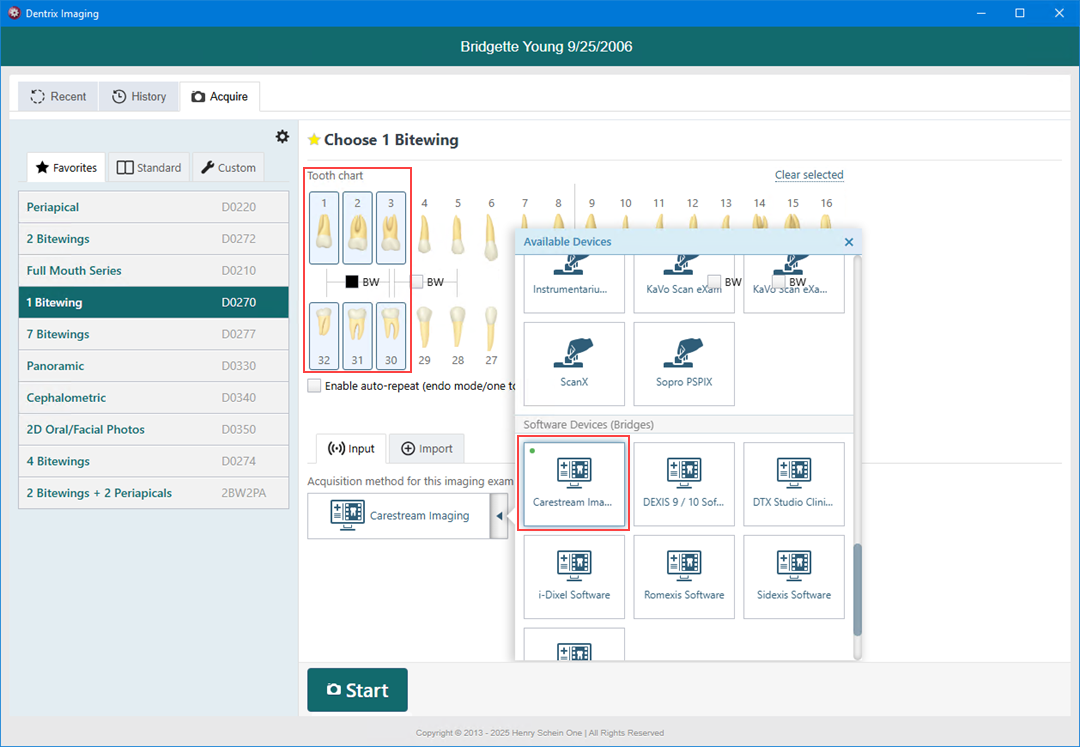The image size is (1080, 747).
Task: Enable auto-repeat checkbox
Action: 315,386
